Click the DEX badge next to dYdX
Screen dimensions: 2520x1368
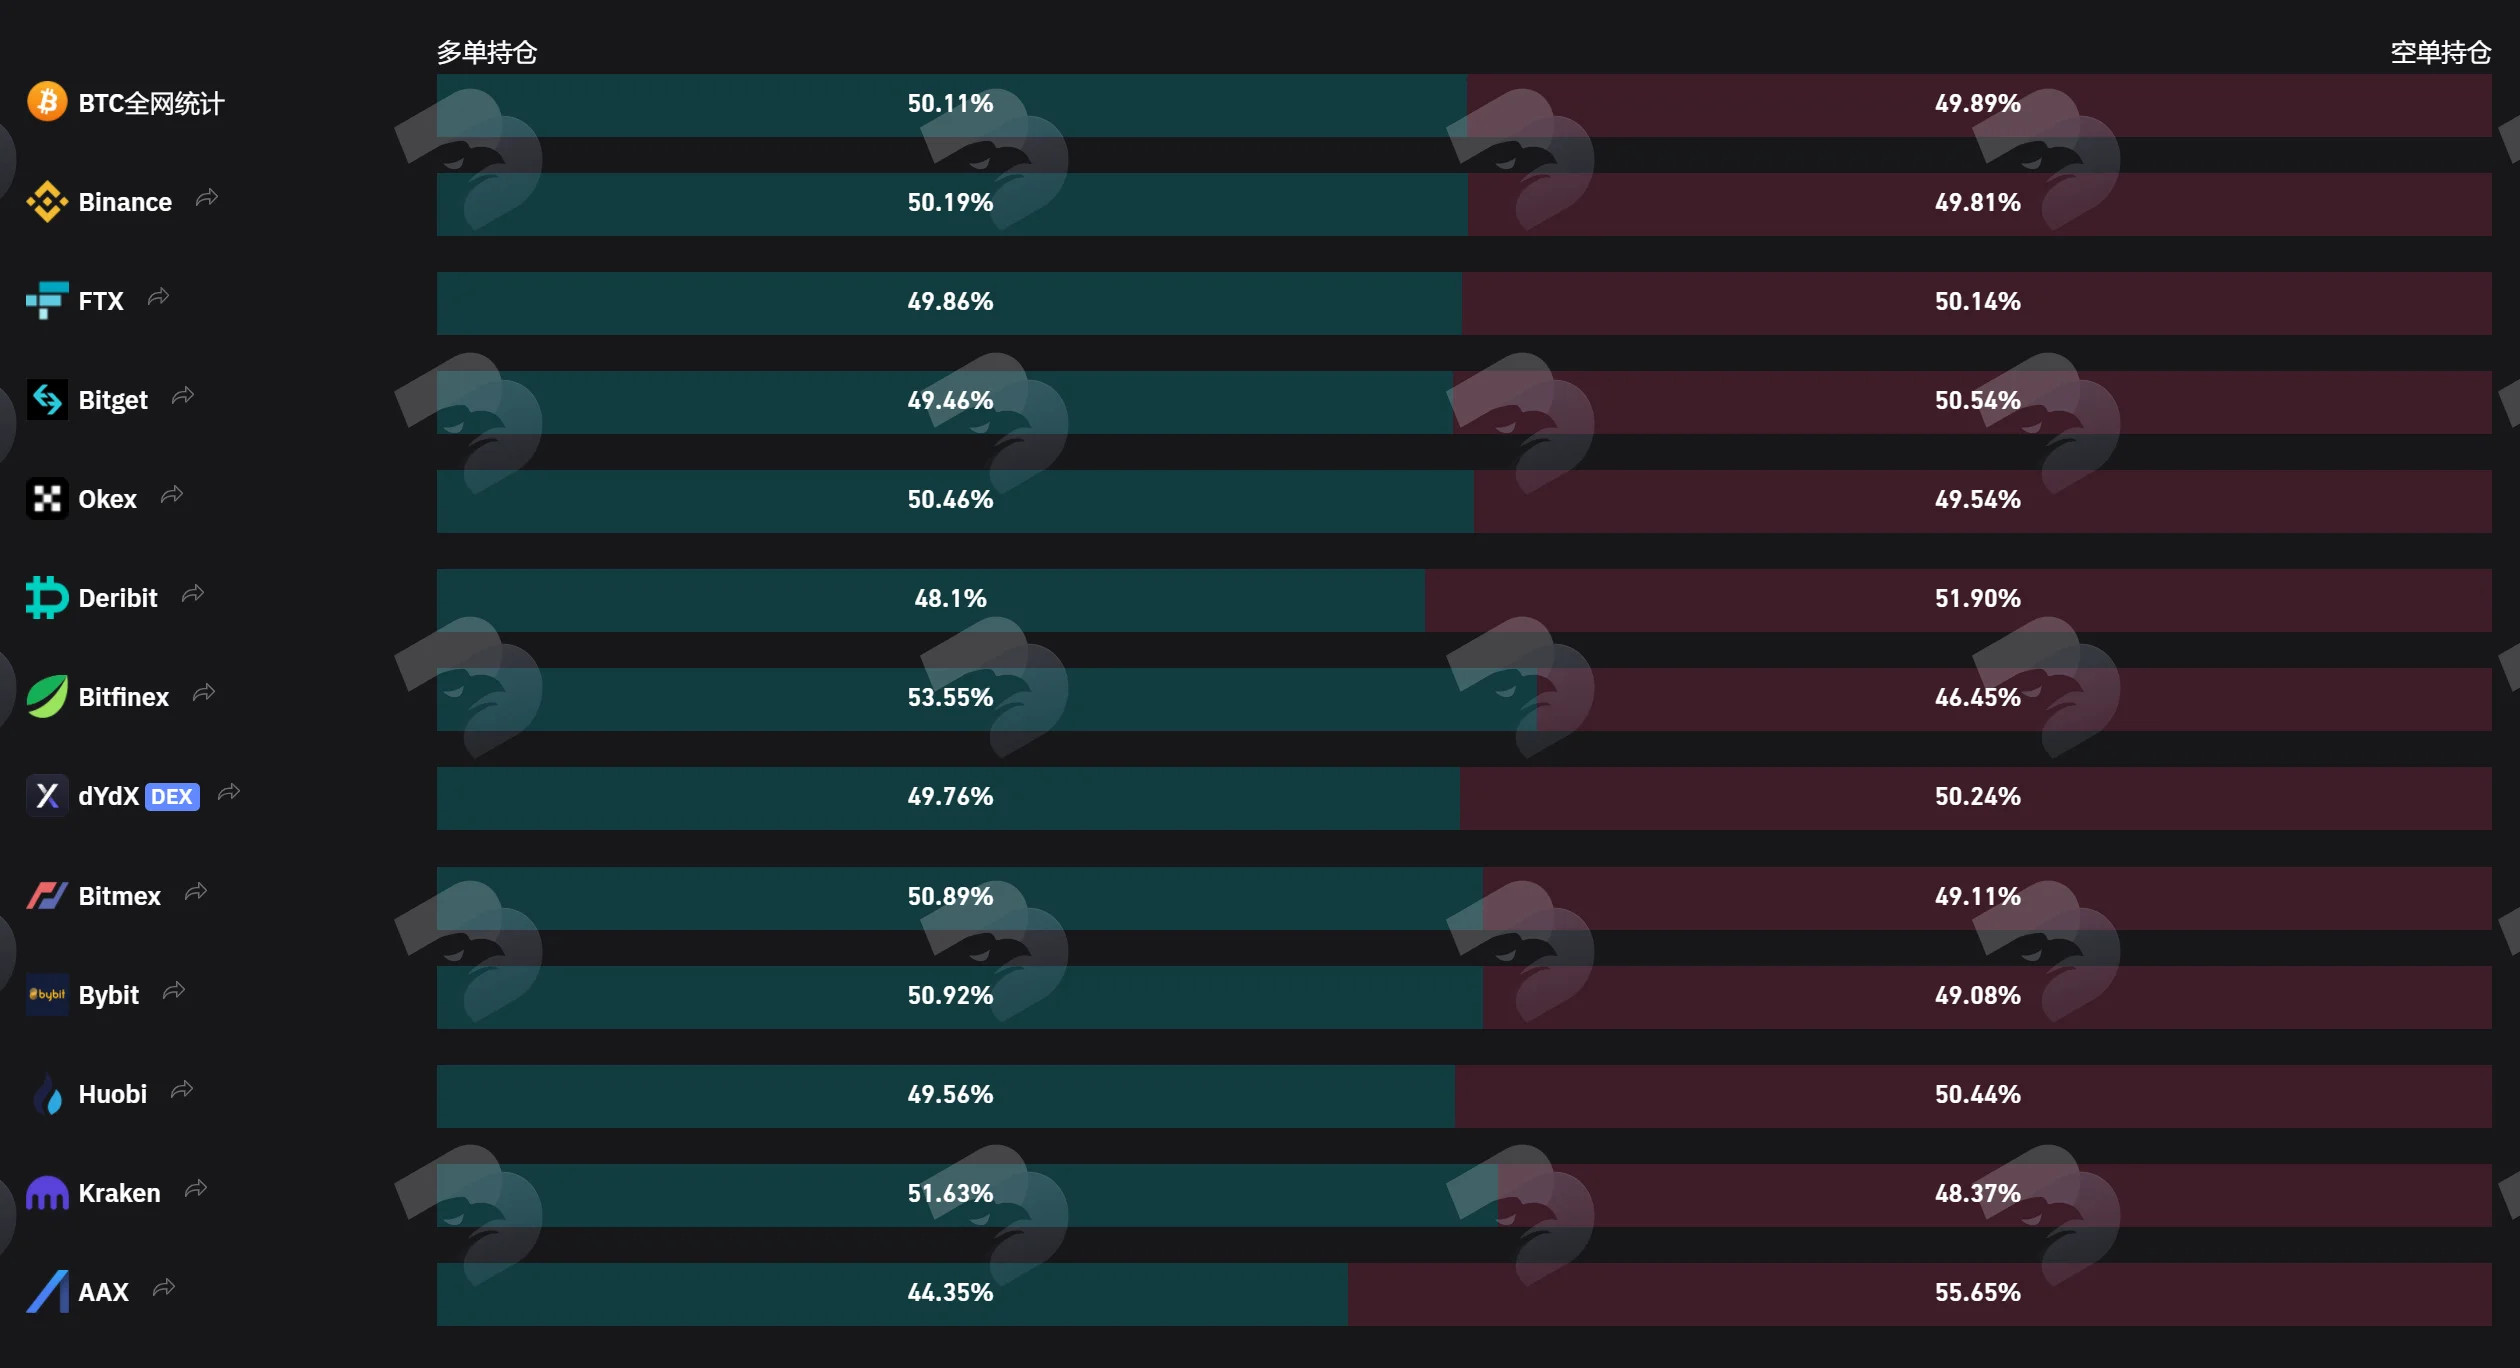click(172, 797)
